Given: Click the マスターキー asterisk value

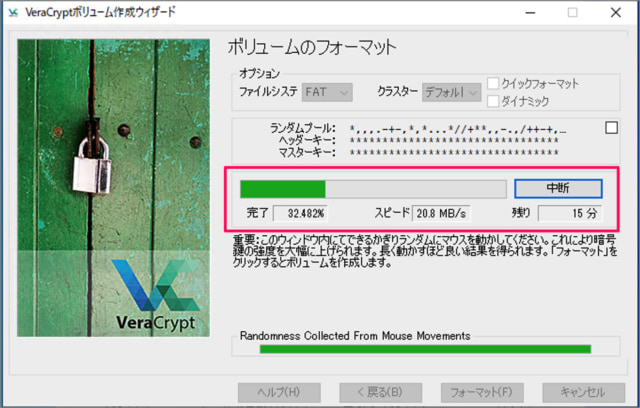Looking at the screenshot, I should [454, 153].
